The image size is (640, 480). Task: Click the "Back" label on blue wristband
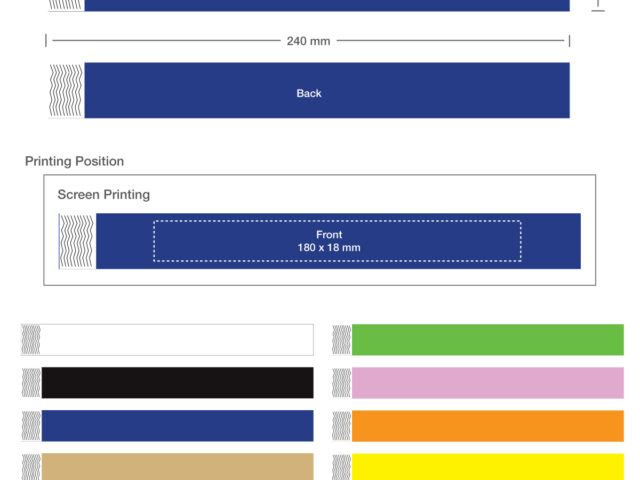click(x=309, y=93)
